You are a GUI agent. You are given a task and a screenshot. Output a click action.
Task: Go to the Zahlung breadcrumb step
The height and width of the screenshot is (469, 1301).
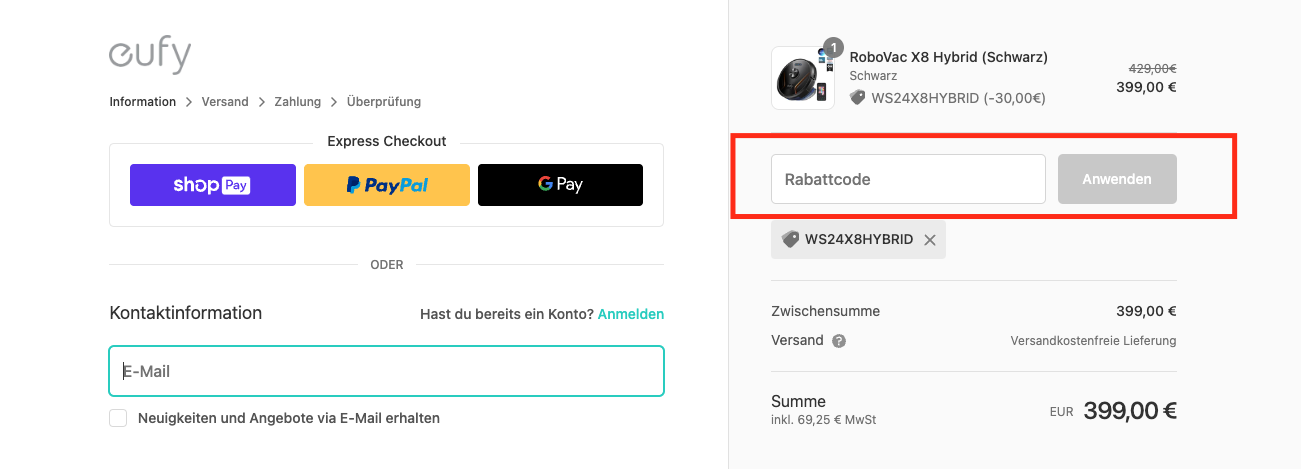tap(298, 102)
